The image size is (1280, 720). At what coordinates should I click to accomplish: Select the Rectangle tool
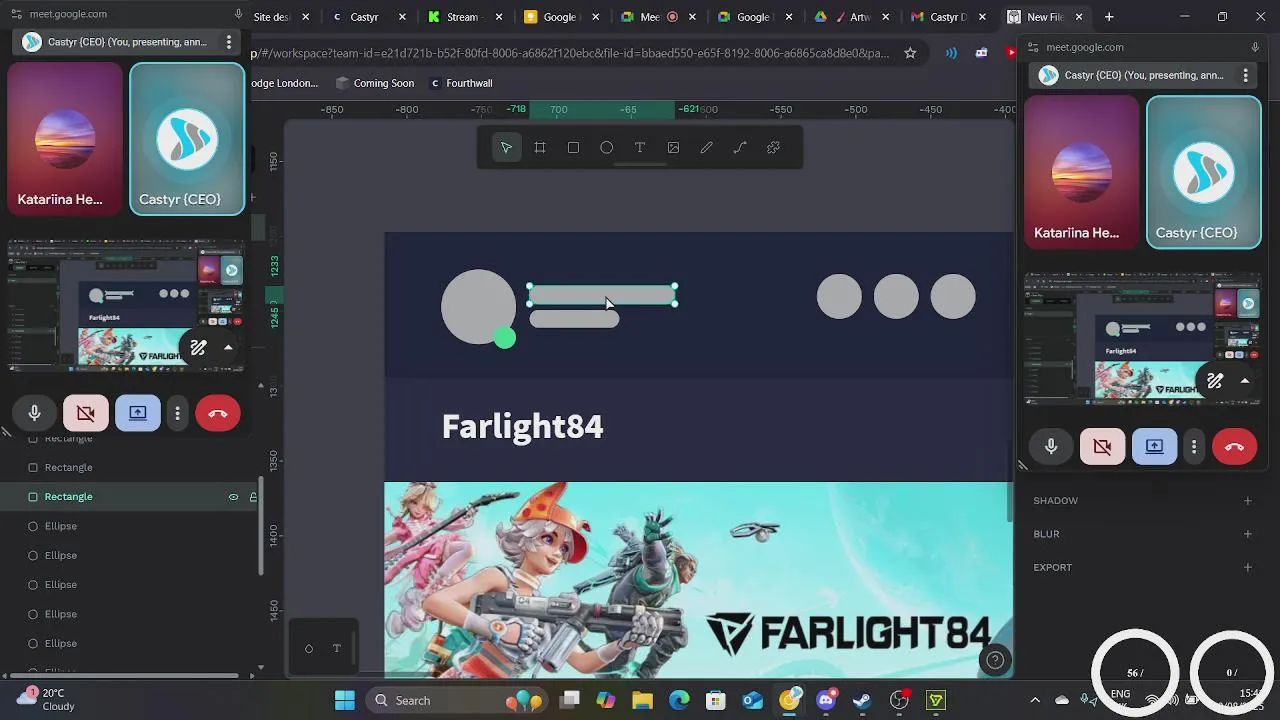[573, 148]
